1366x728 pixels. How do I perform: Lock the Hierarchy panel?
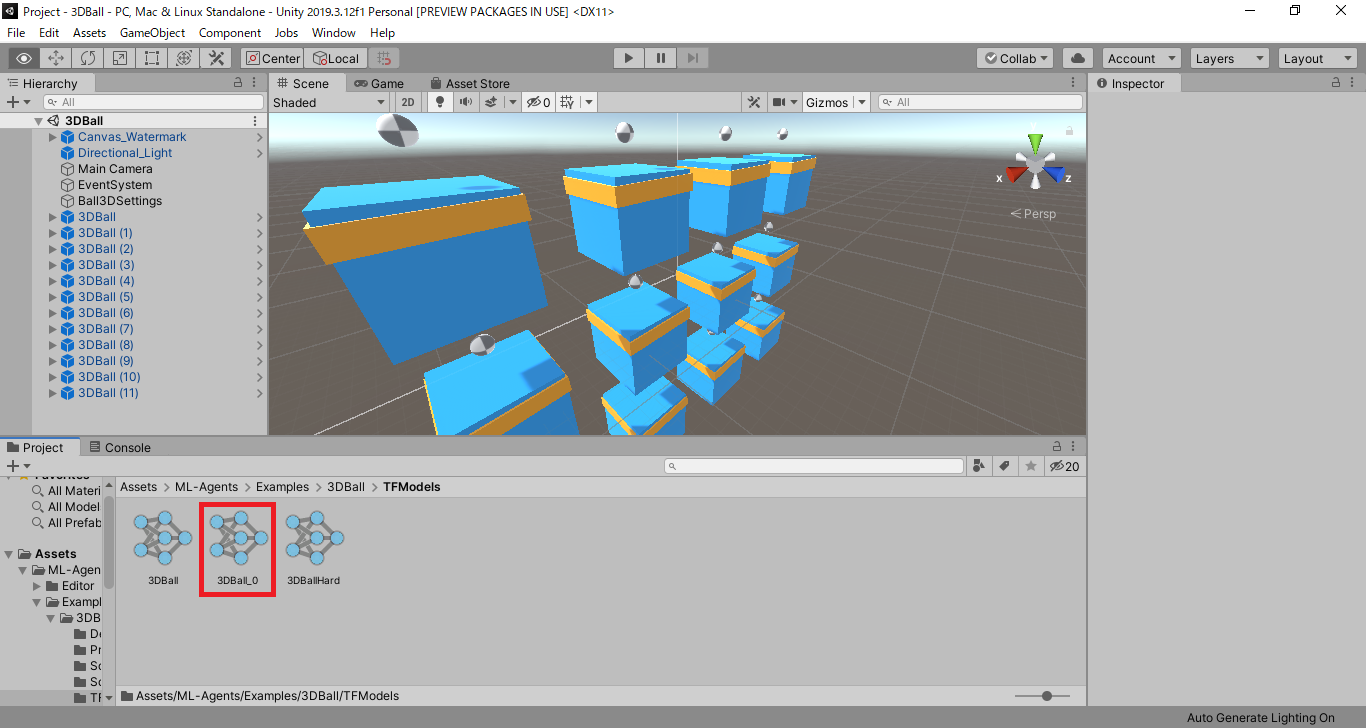tap(238, 83)
